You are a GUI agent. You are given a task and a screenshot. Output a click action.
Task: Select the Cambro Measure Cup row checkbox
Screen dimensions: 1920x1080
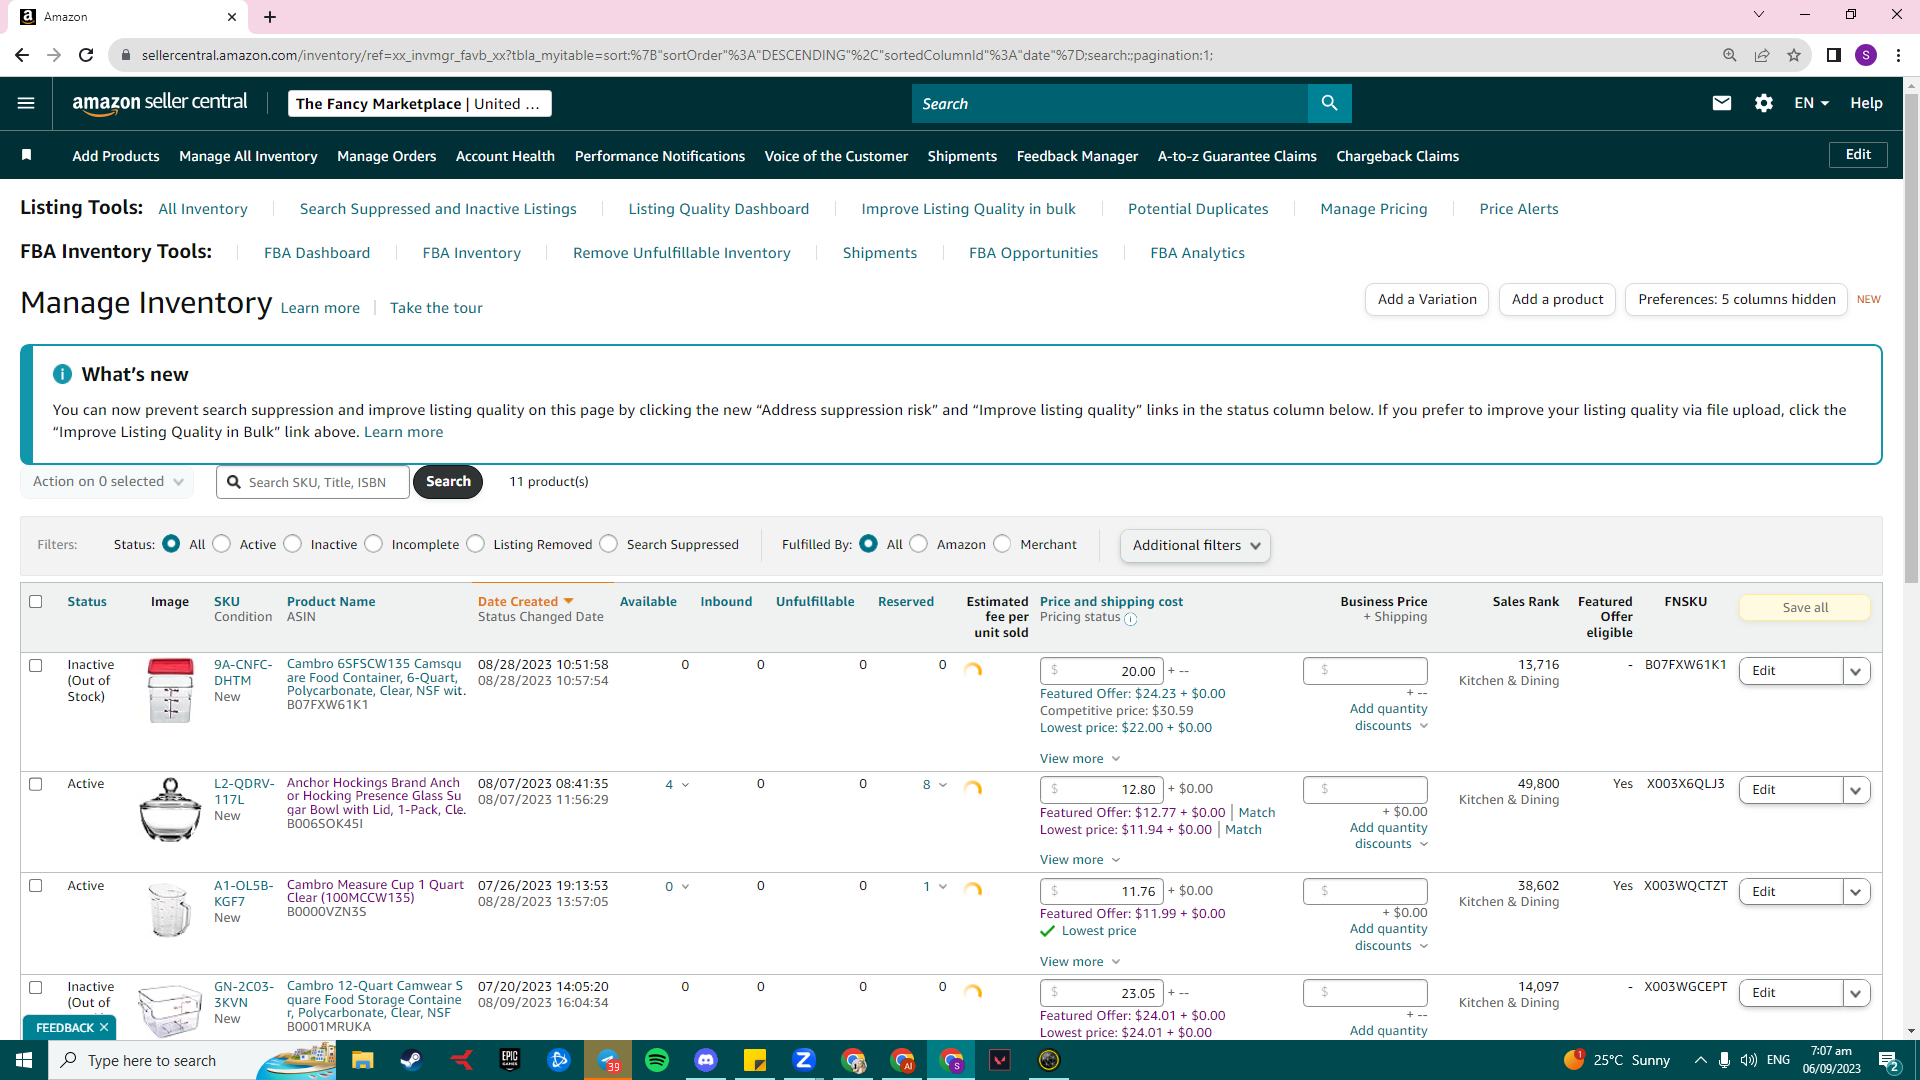tap(36, 886)
